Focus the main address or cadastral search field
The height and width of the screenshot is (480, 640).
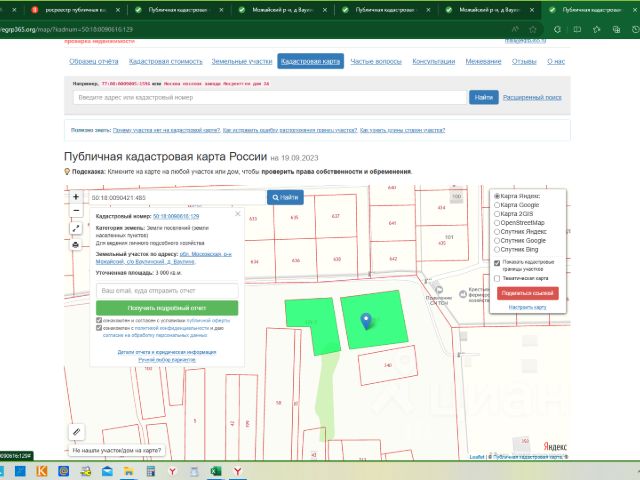pyautogui.click(x=270, y=97)
